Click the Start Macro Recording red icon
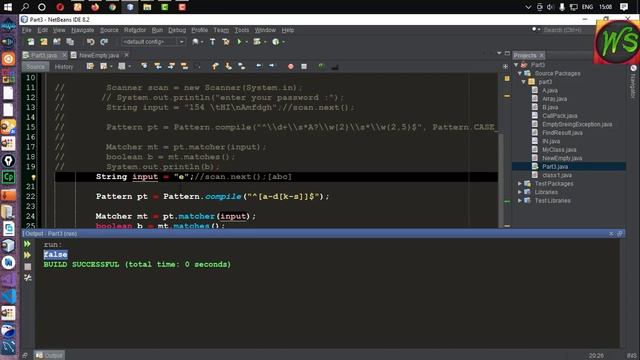Image resolution: width=640 pixels, height=360 pixels. pos(291,66)
